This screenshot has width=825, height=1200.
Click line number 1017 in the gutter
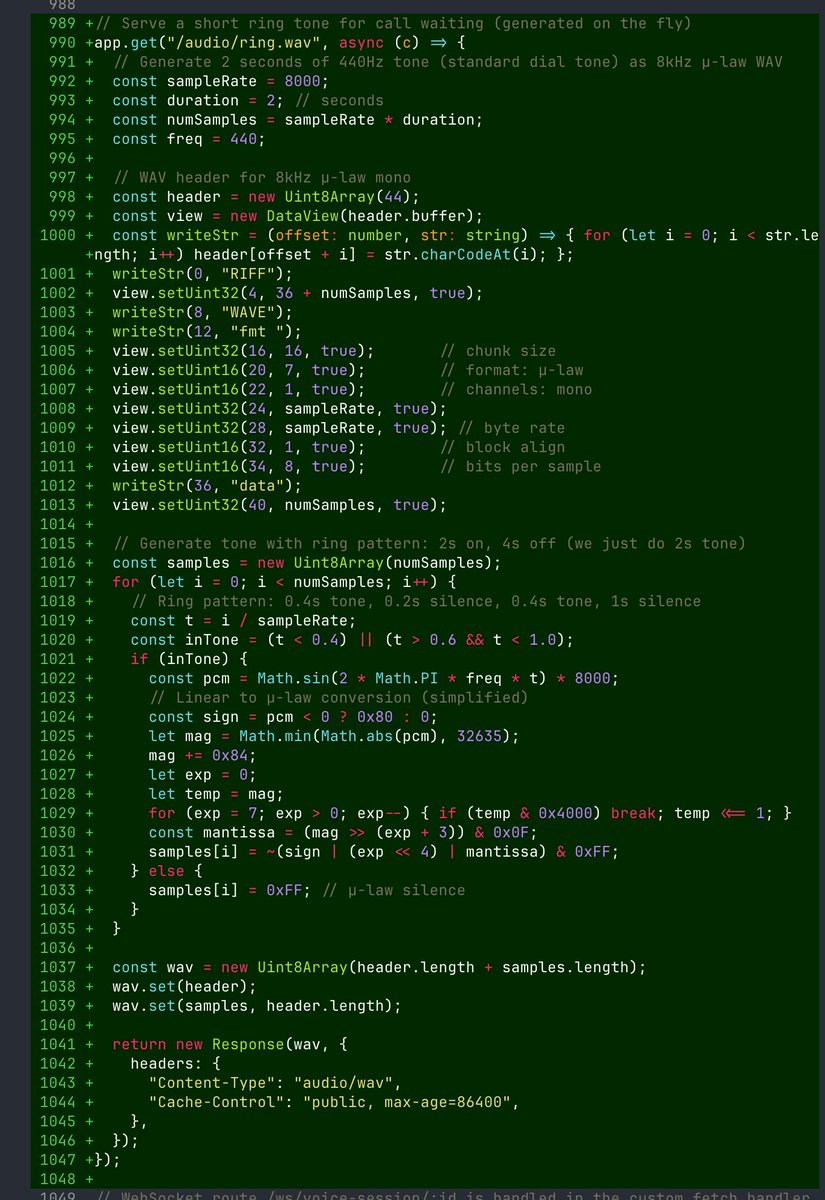click(x=57, y=582)
